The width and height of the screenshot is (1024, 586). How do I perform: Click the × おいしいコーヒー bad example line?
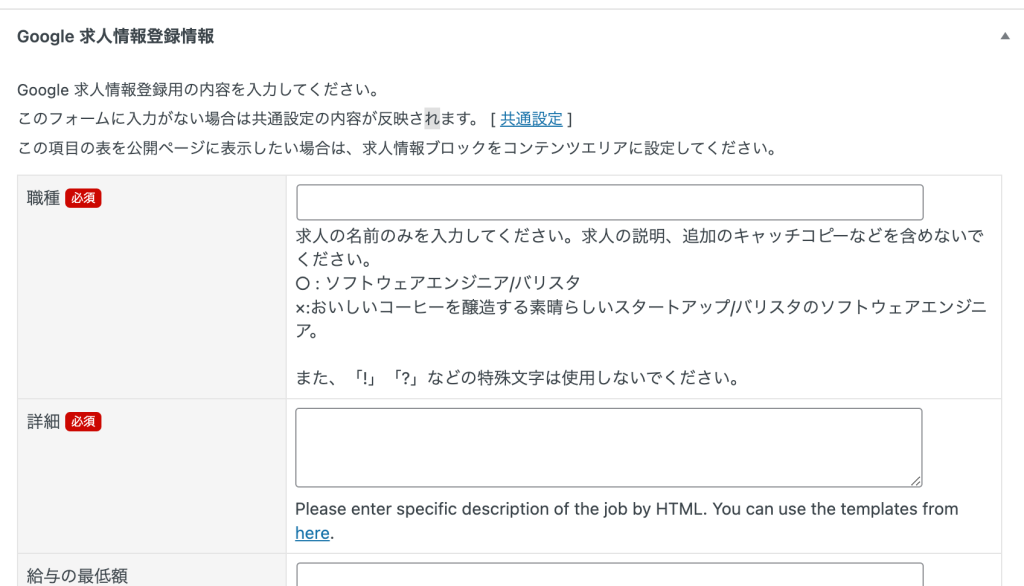point(641,319)
